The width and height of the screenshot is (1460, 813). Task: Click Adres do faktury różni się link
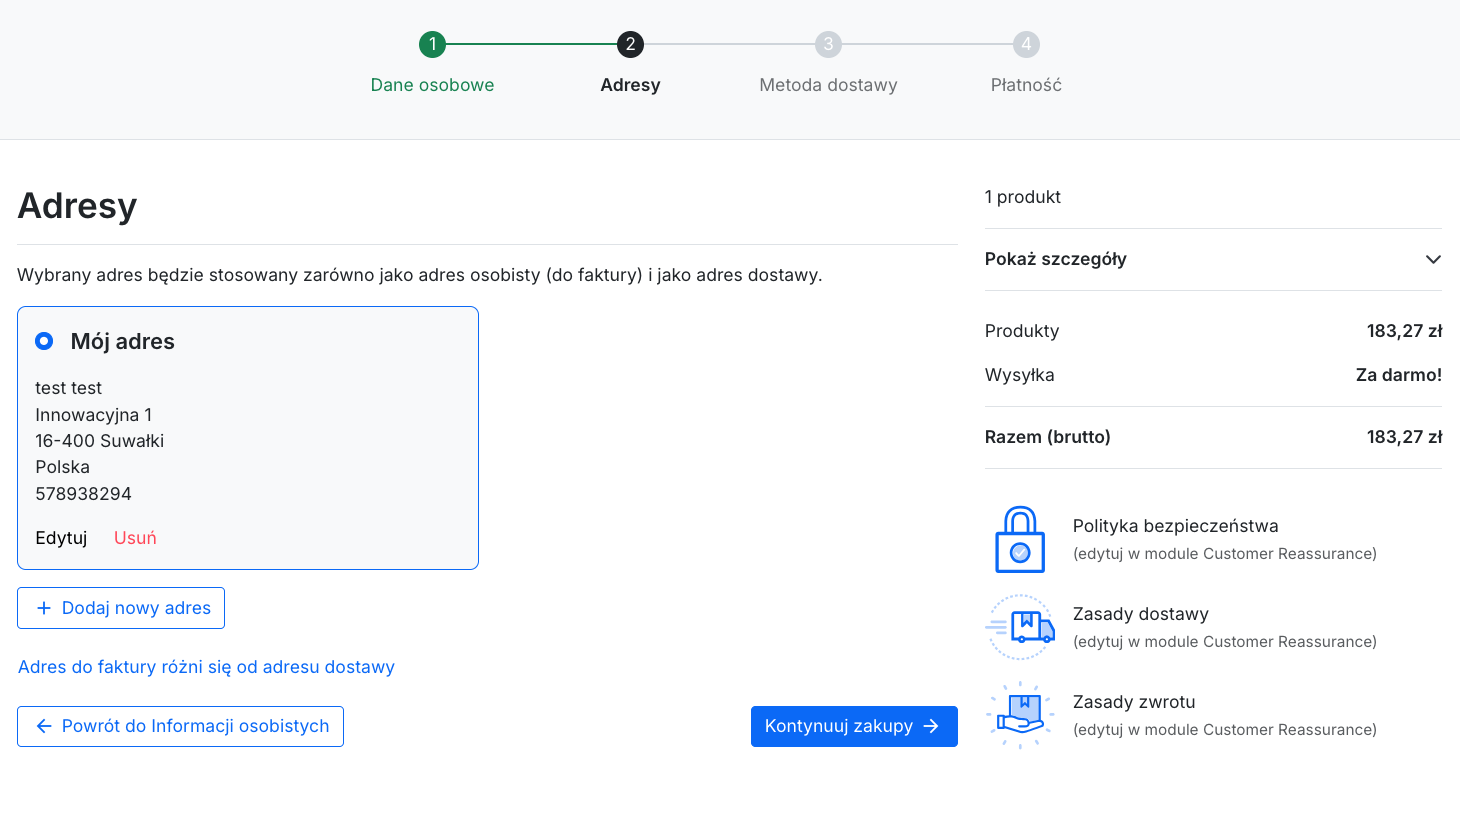pos(206,667)
